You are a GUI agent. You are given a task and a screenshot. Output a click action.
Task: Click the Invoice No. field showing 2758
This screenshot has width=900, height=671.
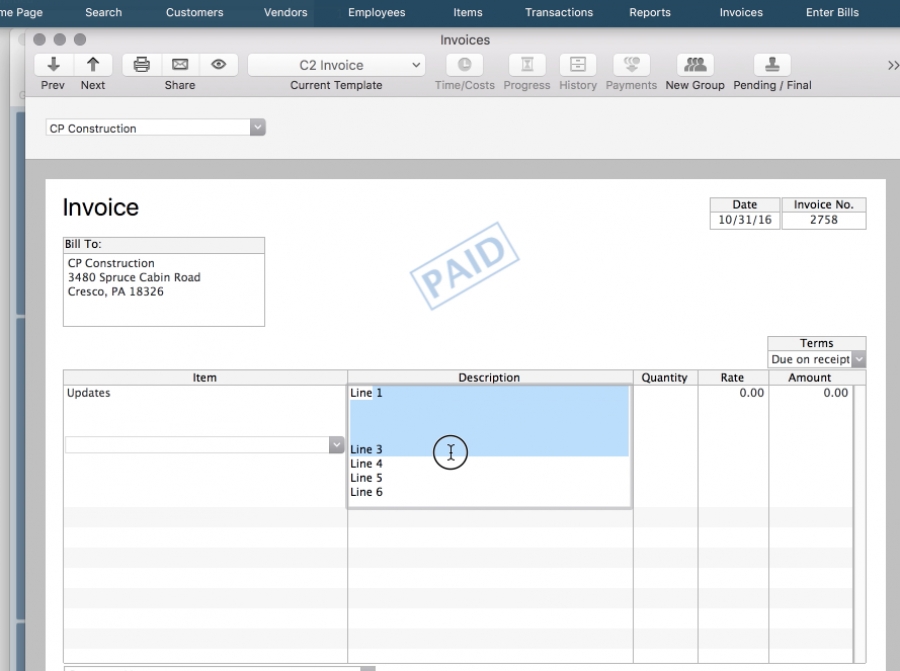click(823, 219)
